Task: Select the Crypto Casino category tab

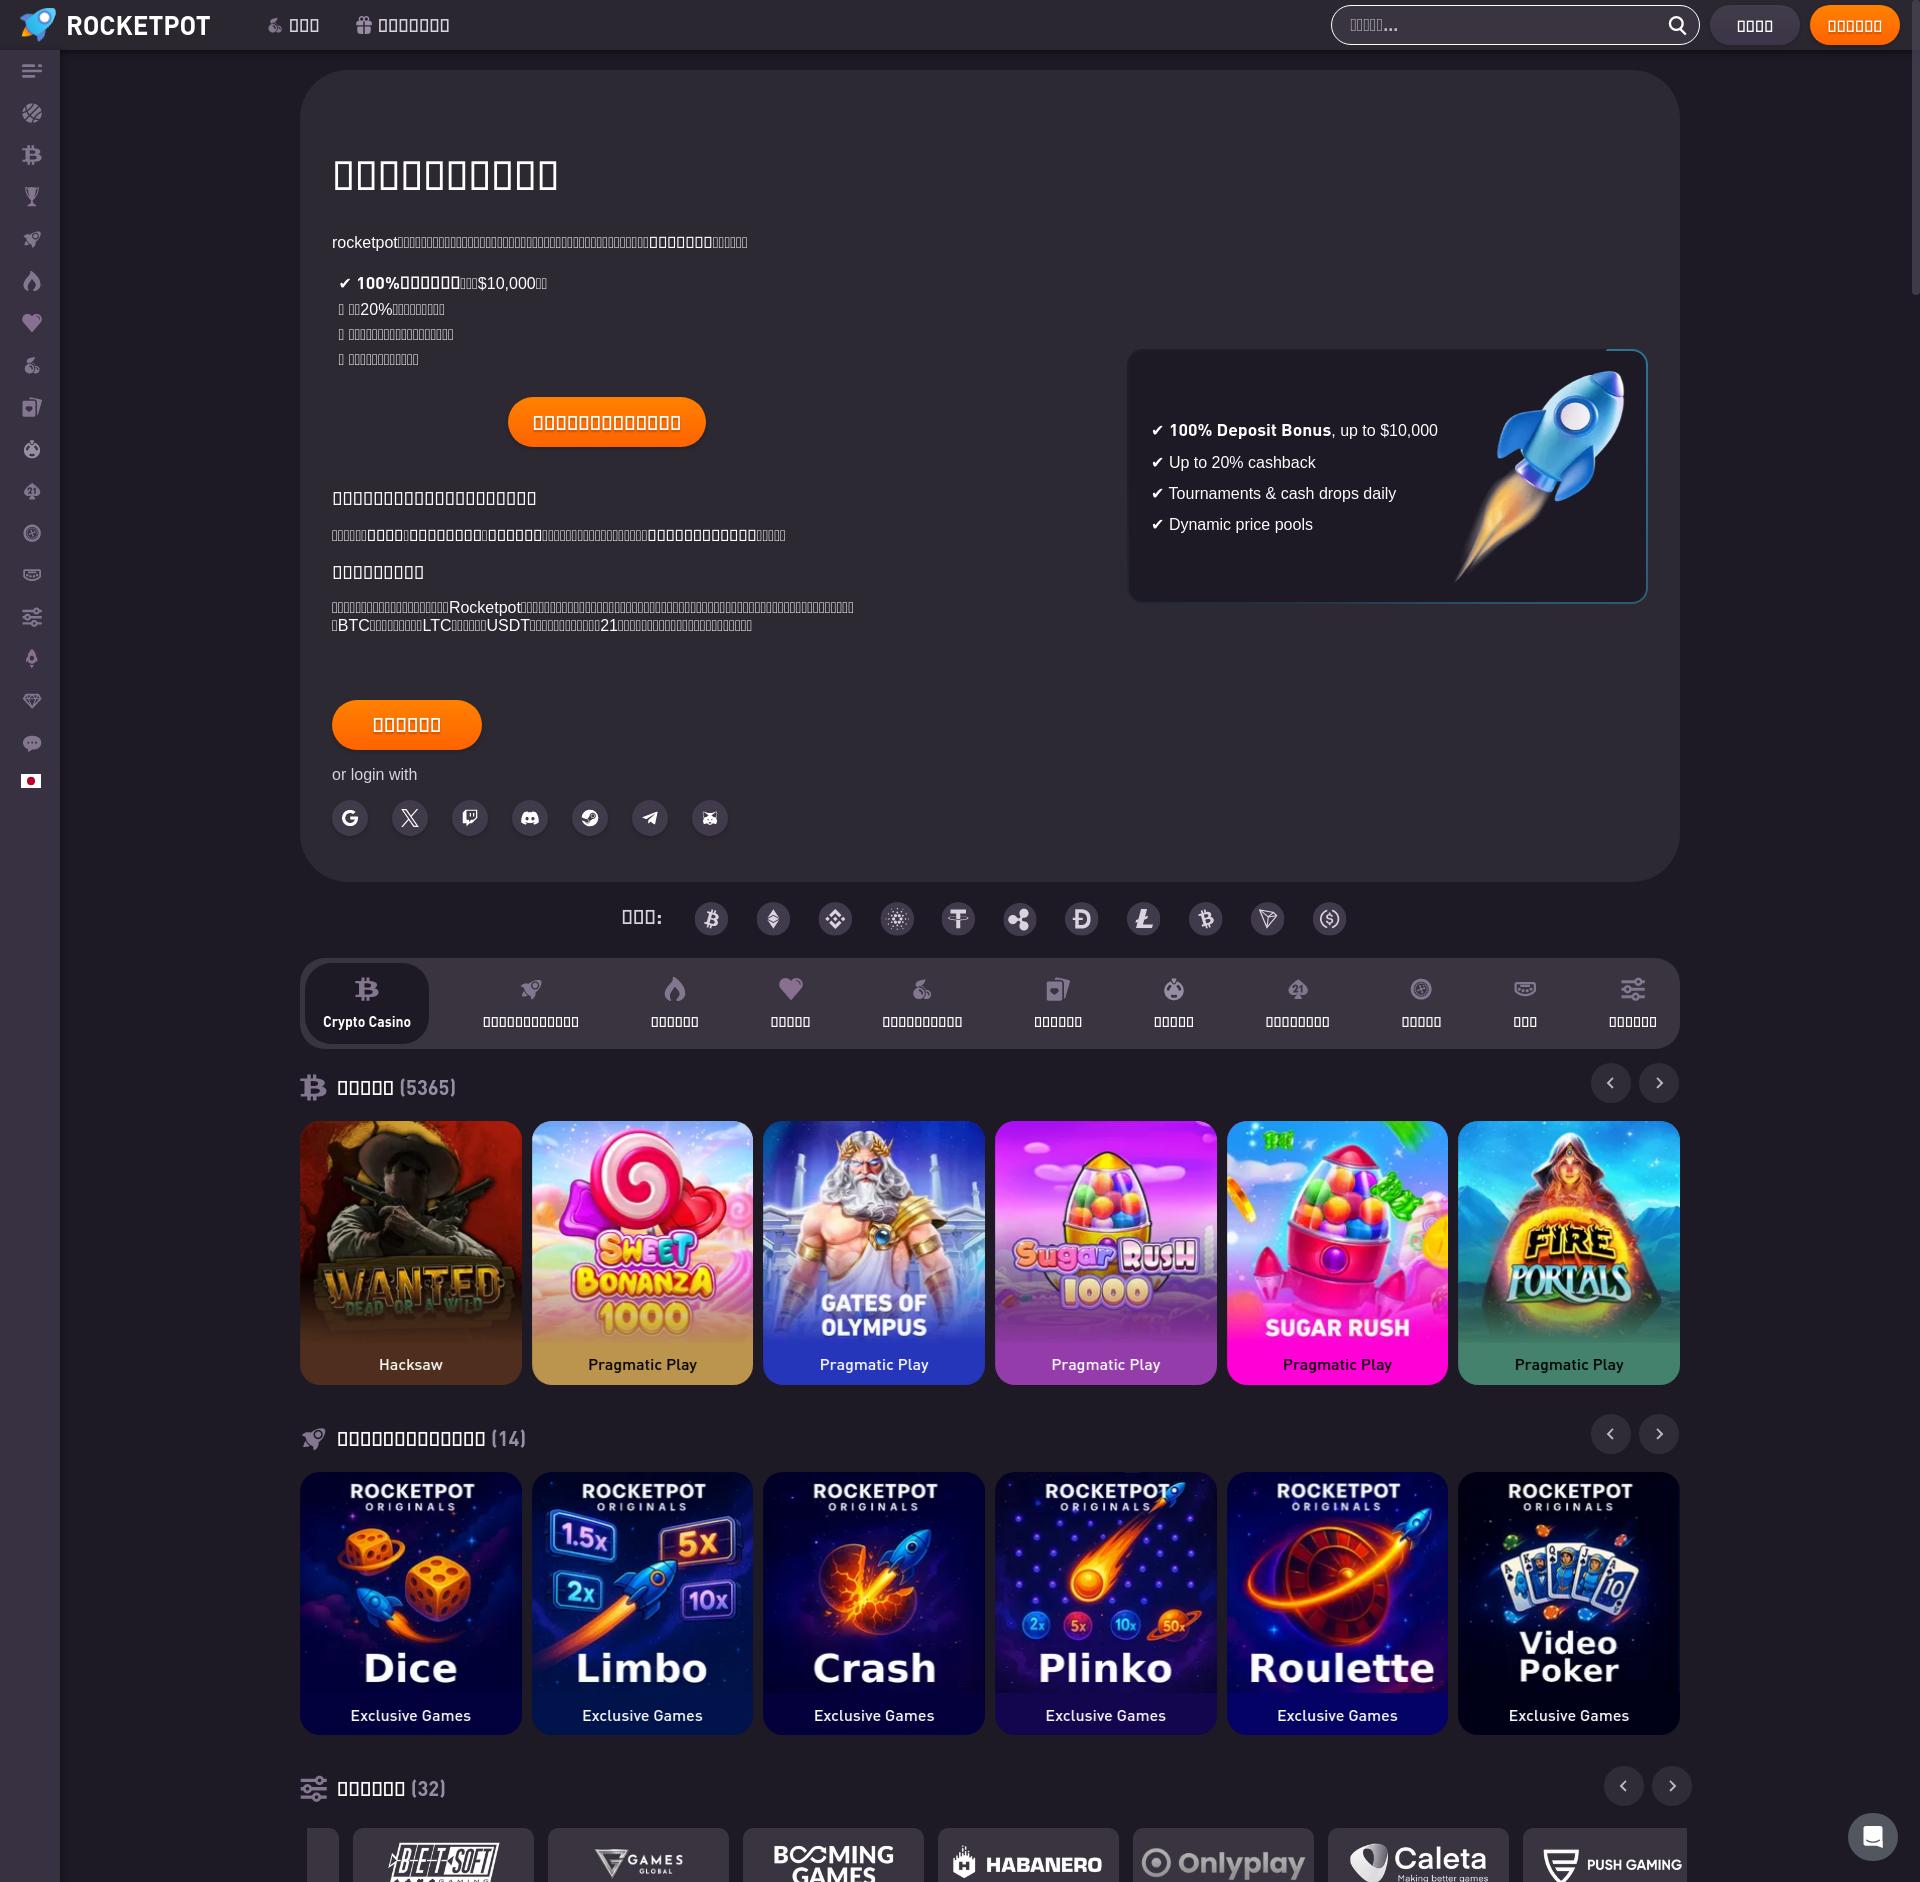Action: (367, 1003)
